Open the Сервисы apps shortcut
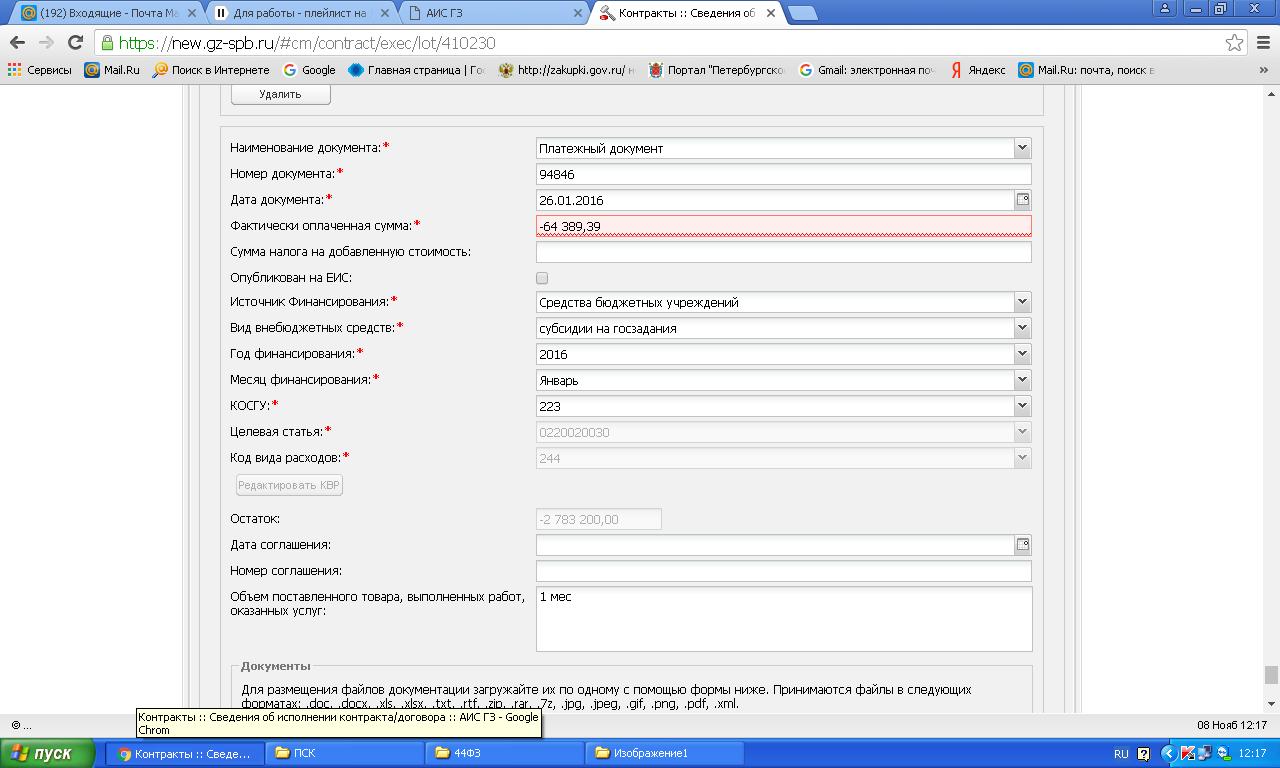The image size is (1280, 768). 40,70
